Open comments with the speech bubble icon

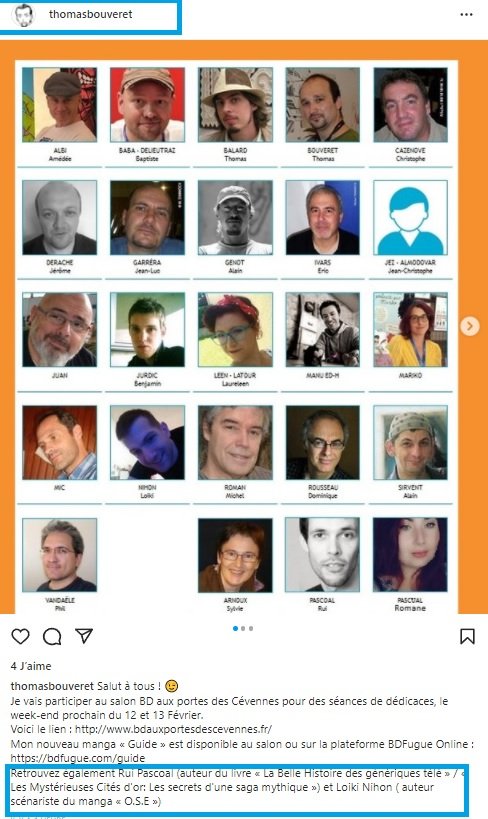[x=52, y=636]
